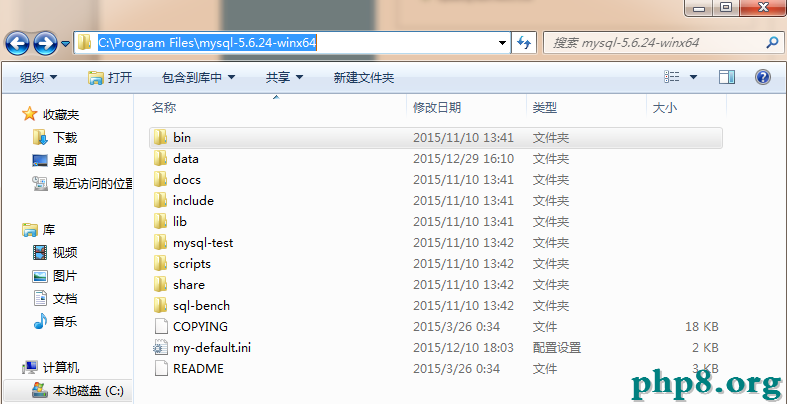Click the 配置设置 type cell
Screen dimensions: 787x404
557,348
